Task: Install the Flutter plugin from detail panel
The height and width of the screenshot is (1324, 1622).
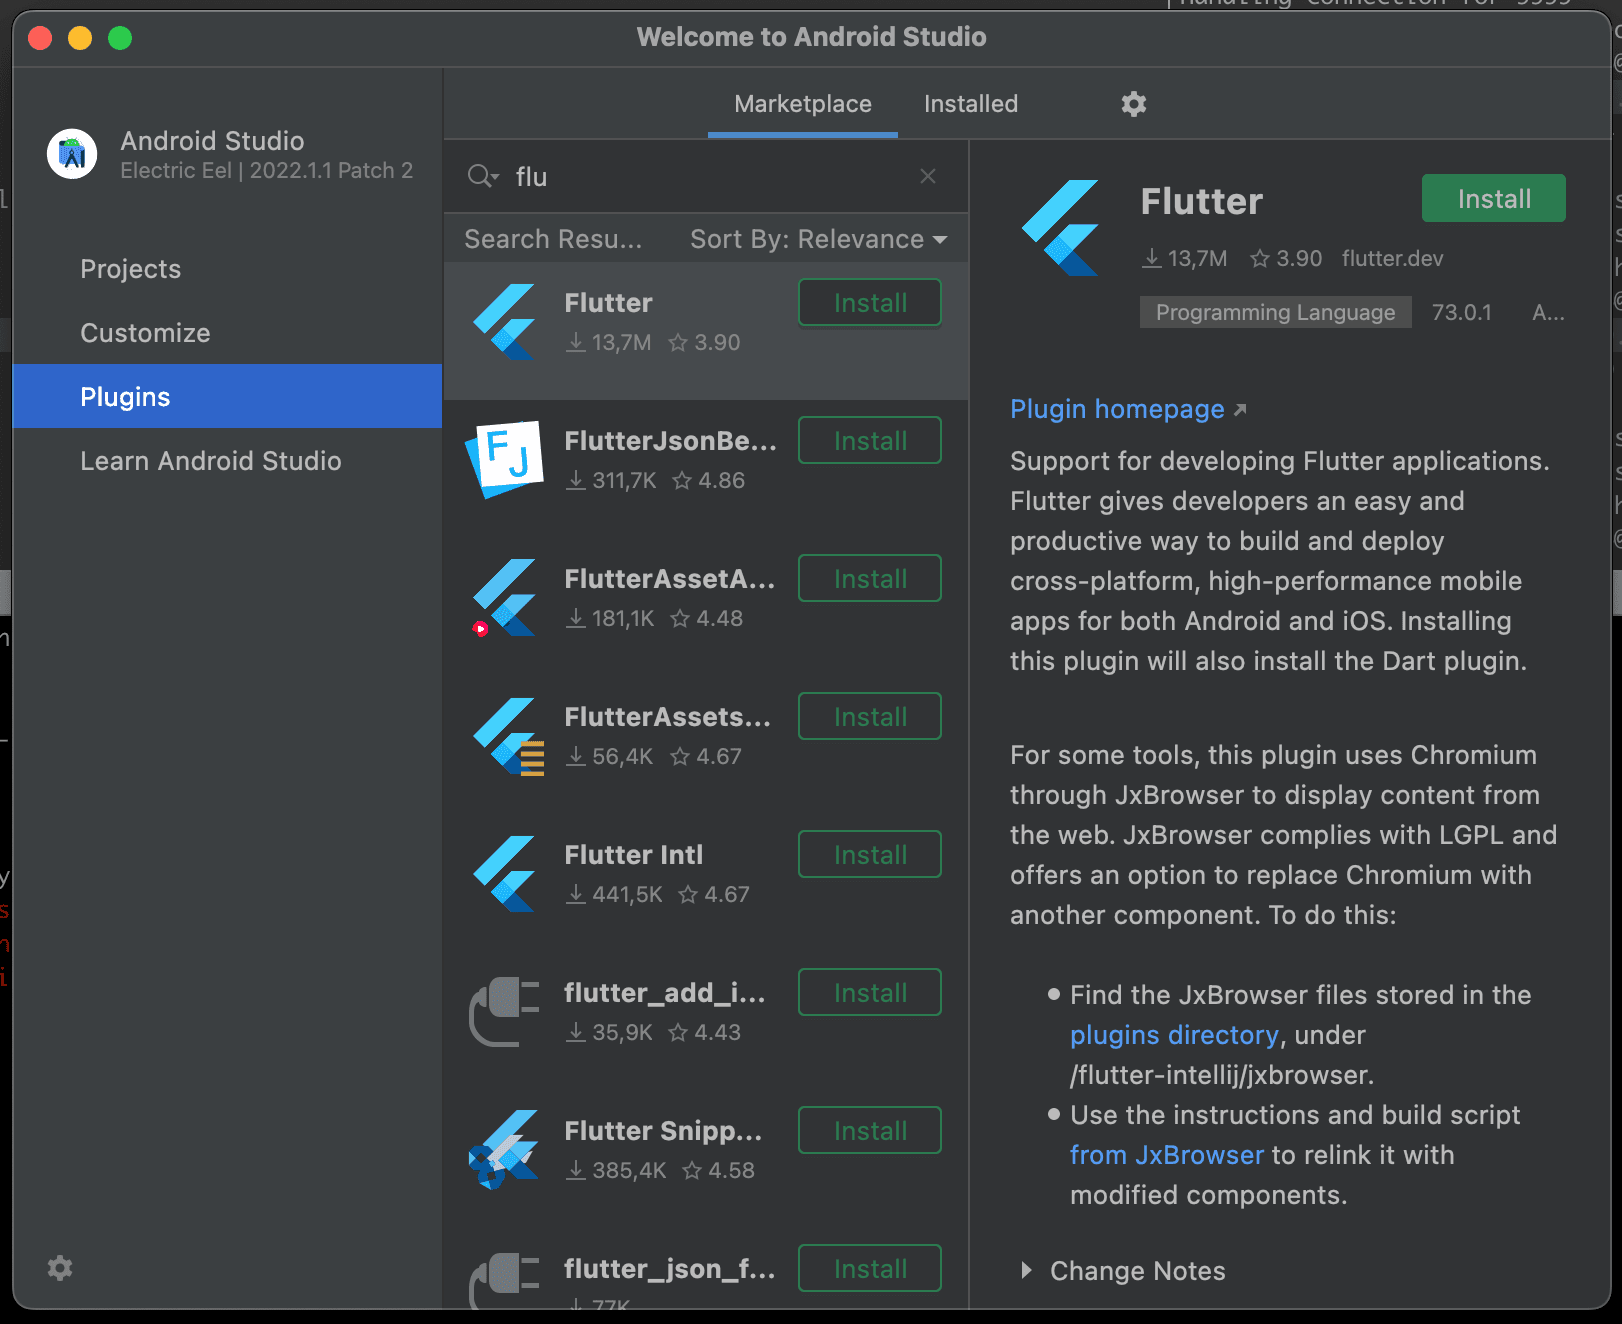Action: tap(1493, 199)
